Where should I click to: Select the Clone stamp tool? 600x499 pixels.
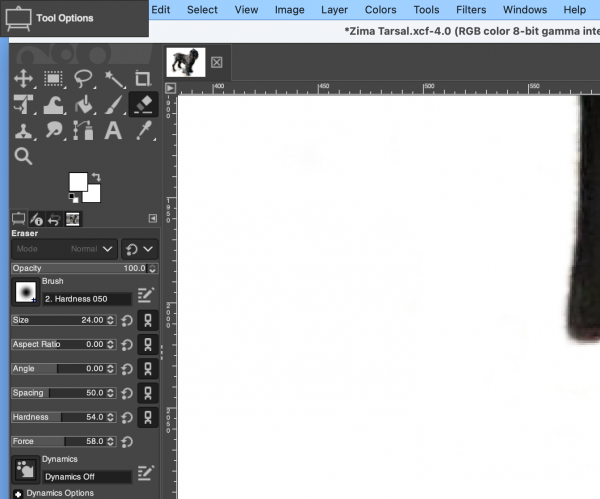tap(23, 131)
